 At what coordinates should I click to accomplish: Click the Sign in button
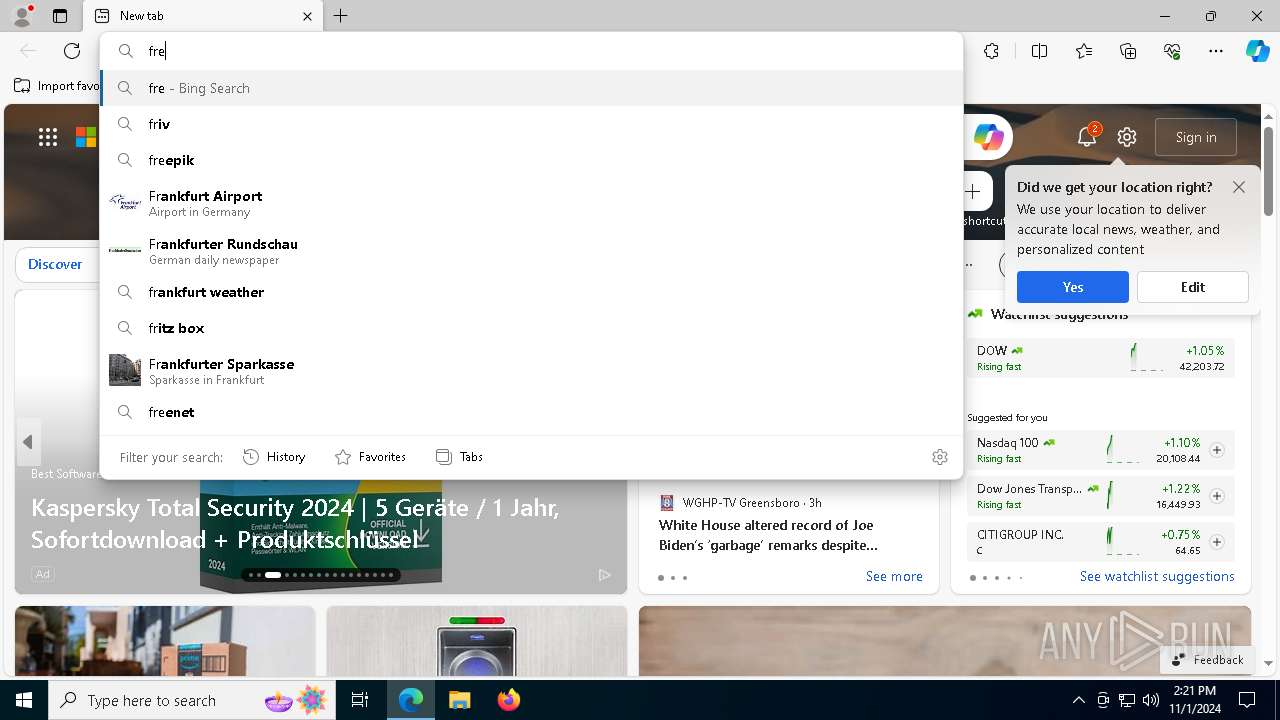tap(1196, 137)
